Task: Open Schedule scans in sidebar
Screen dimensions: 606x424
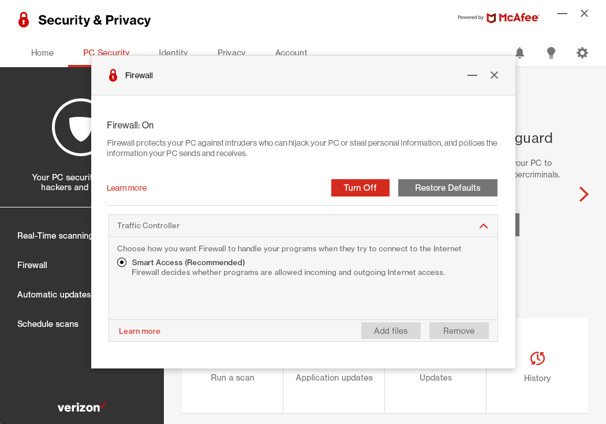Action: (x=48, y=324)
